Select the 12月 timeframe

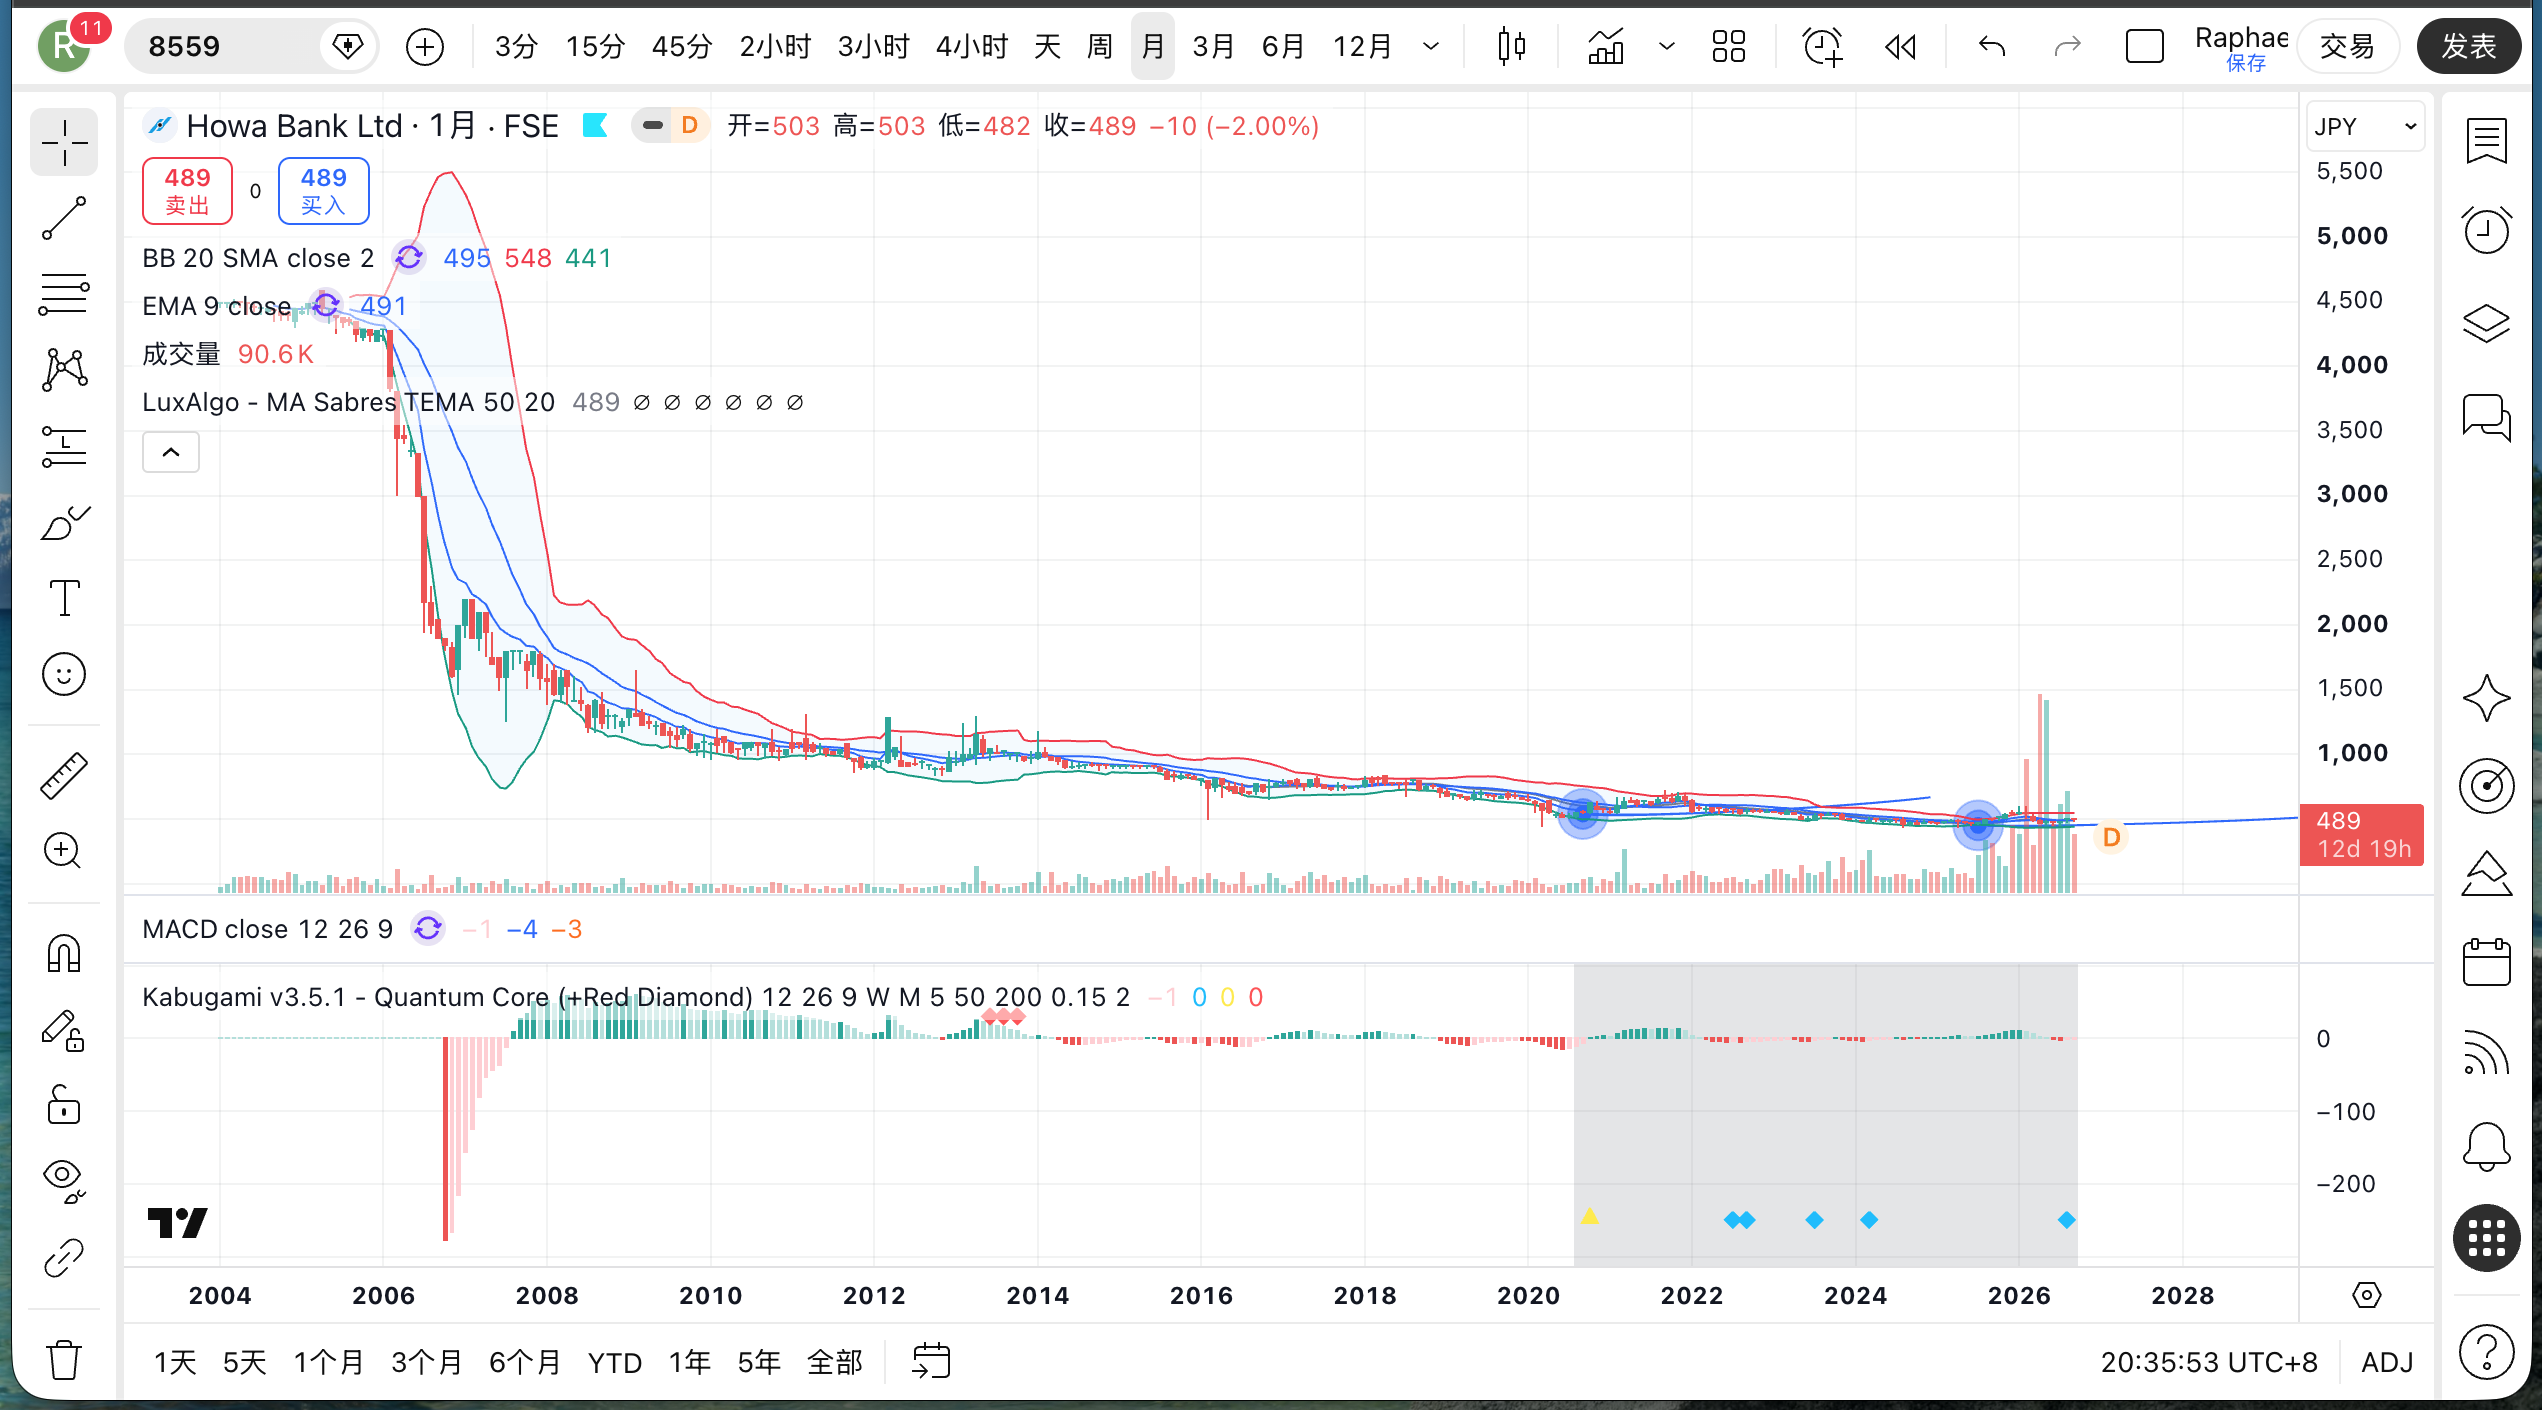point(1362,46)
